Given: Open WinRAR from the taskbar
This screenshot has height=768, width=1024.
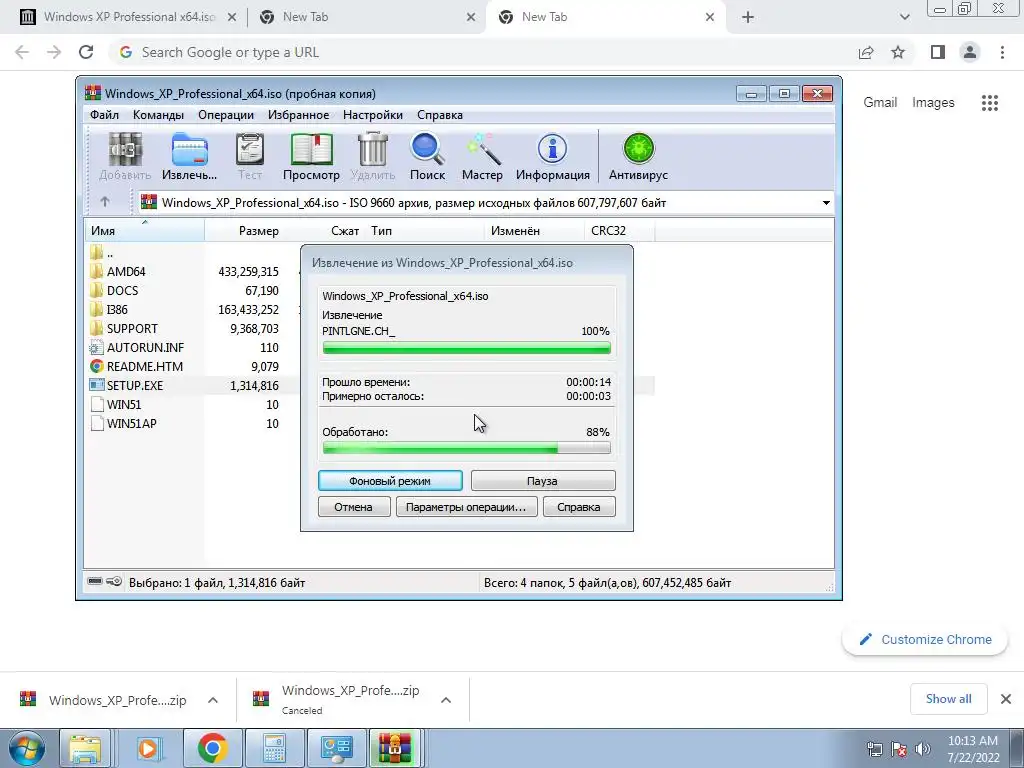Looking at the screenshot, I should tap(394, 749).
